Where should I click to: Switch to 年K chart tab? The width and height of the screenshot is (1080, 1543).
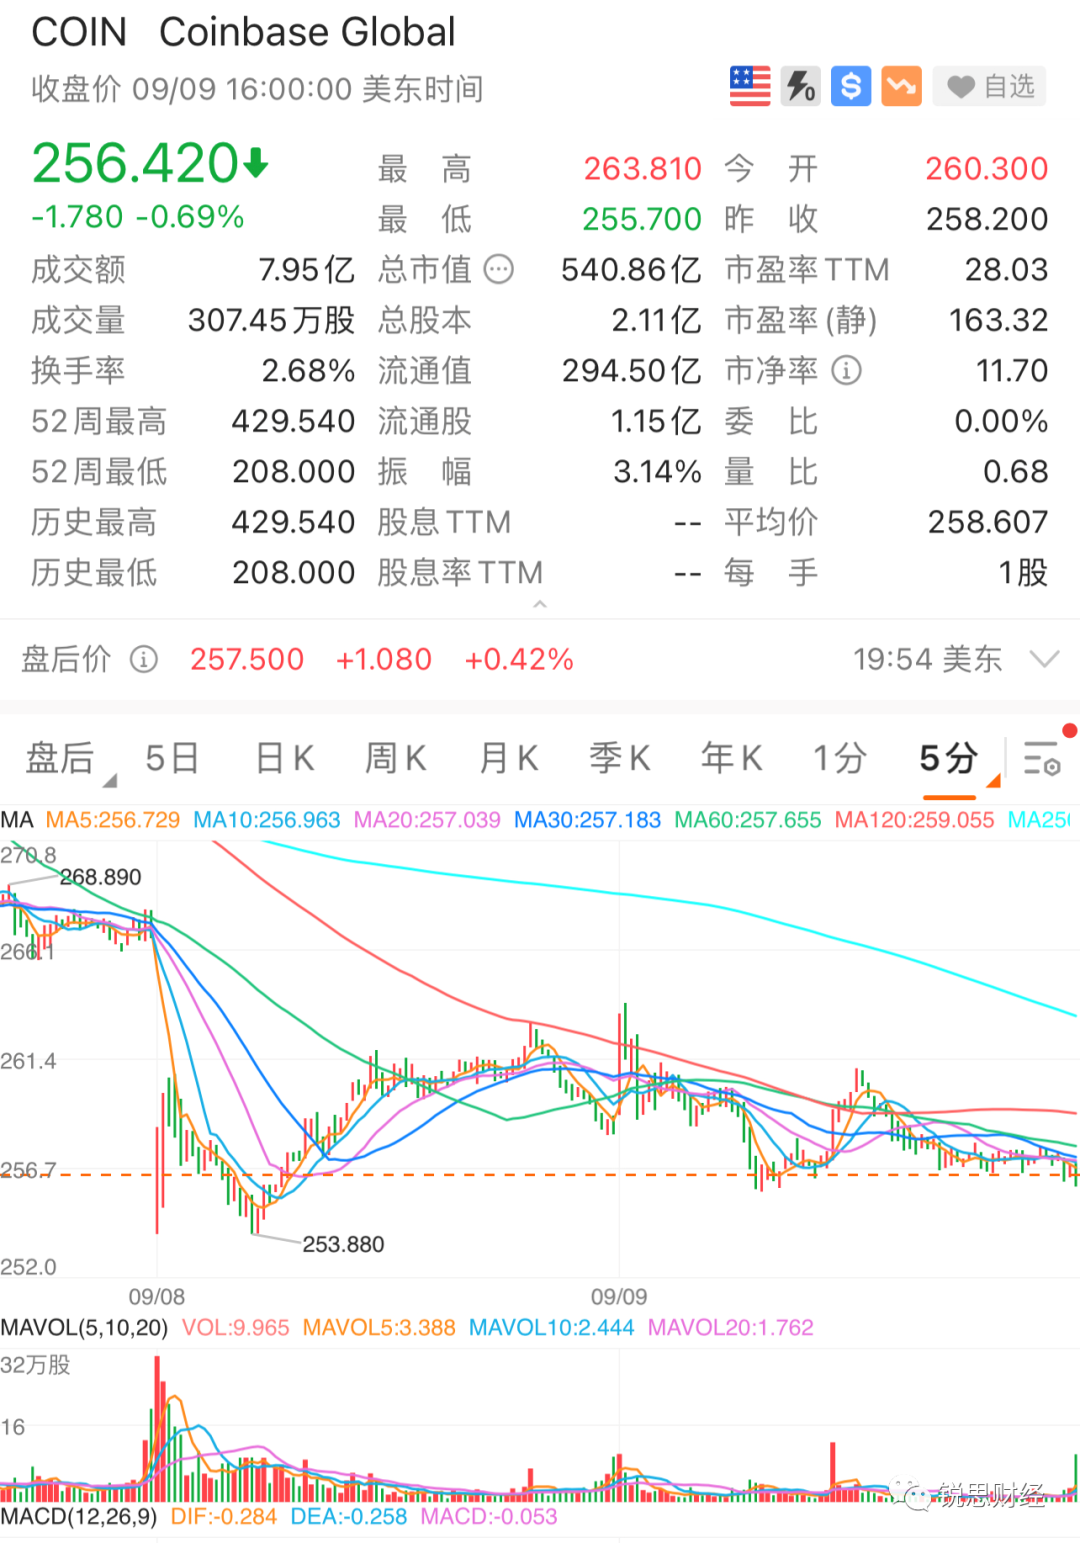[732, 759]
